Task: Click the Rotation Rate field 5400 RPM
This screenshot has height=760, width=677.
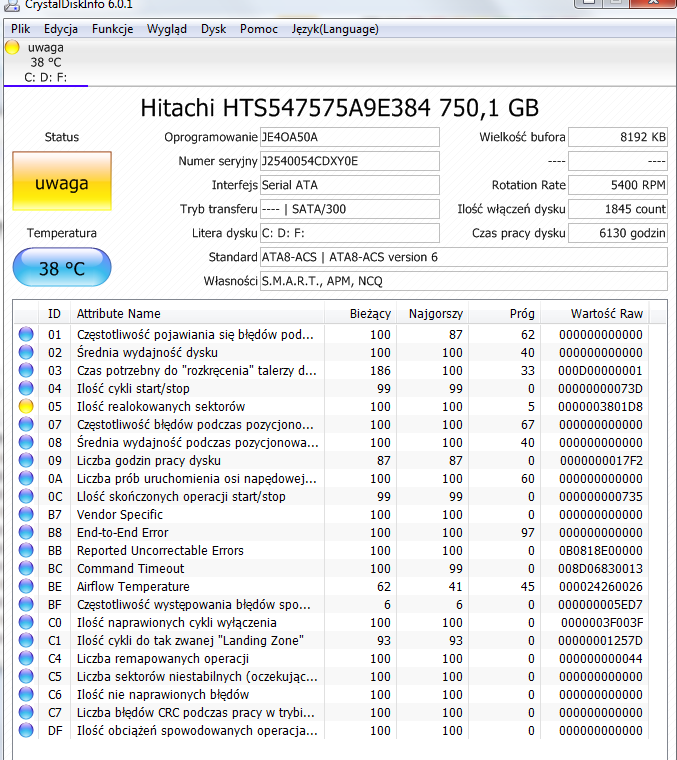Action: coord(618,185)
